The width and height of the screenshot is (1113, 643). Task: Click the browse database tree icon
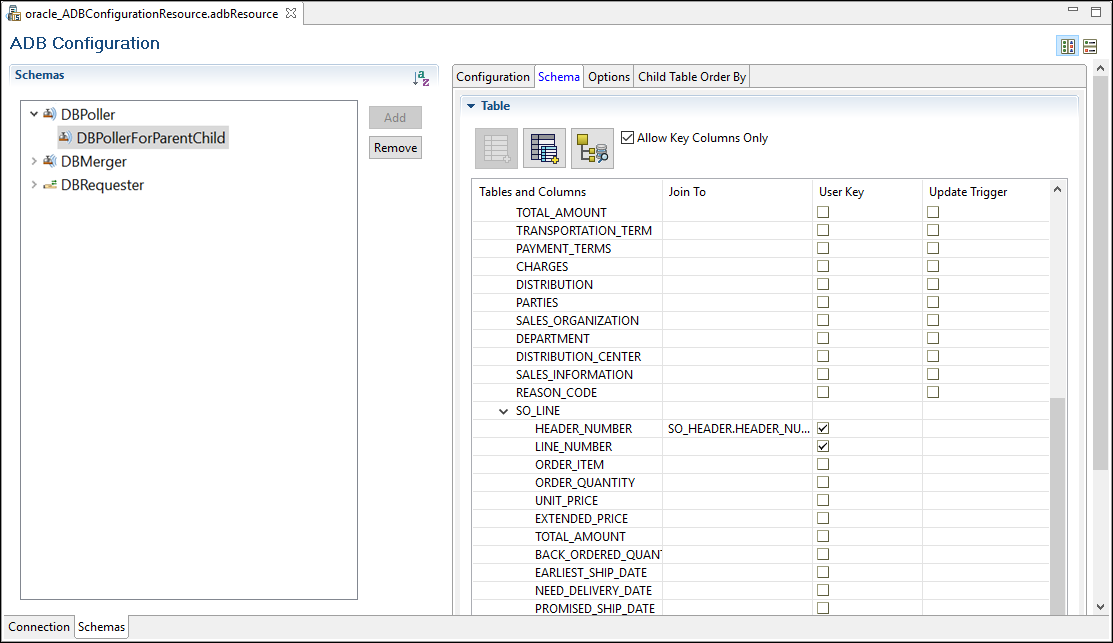pos(592,149)
